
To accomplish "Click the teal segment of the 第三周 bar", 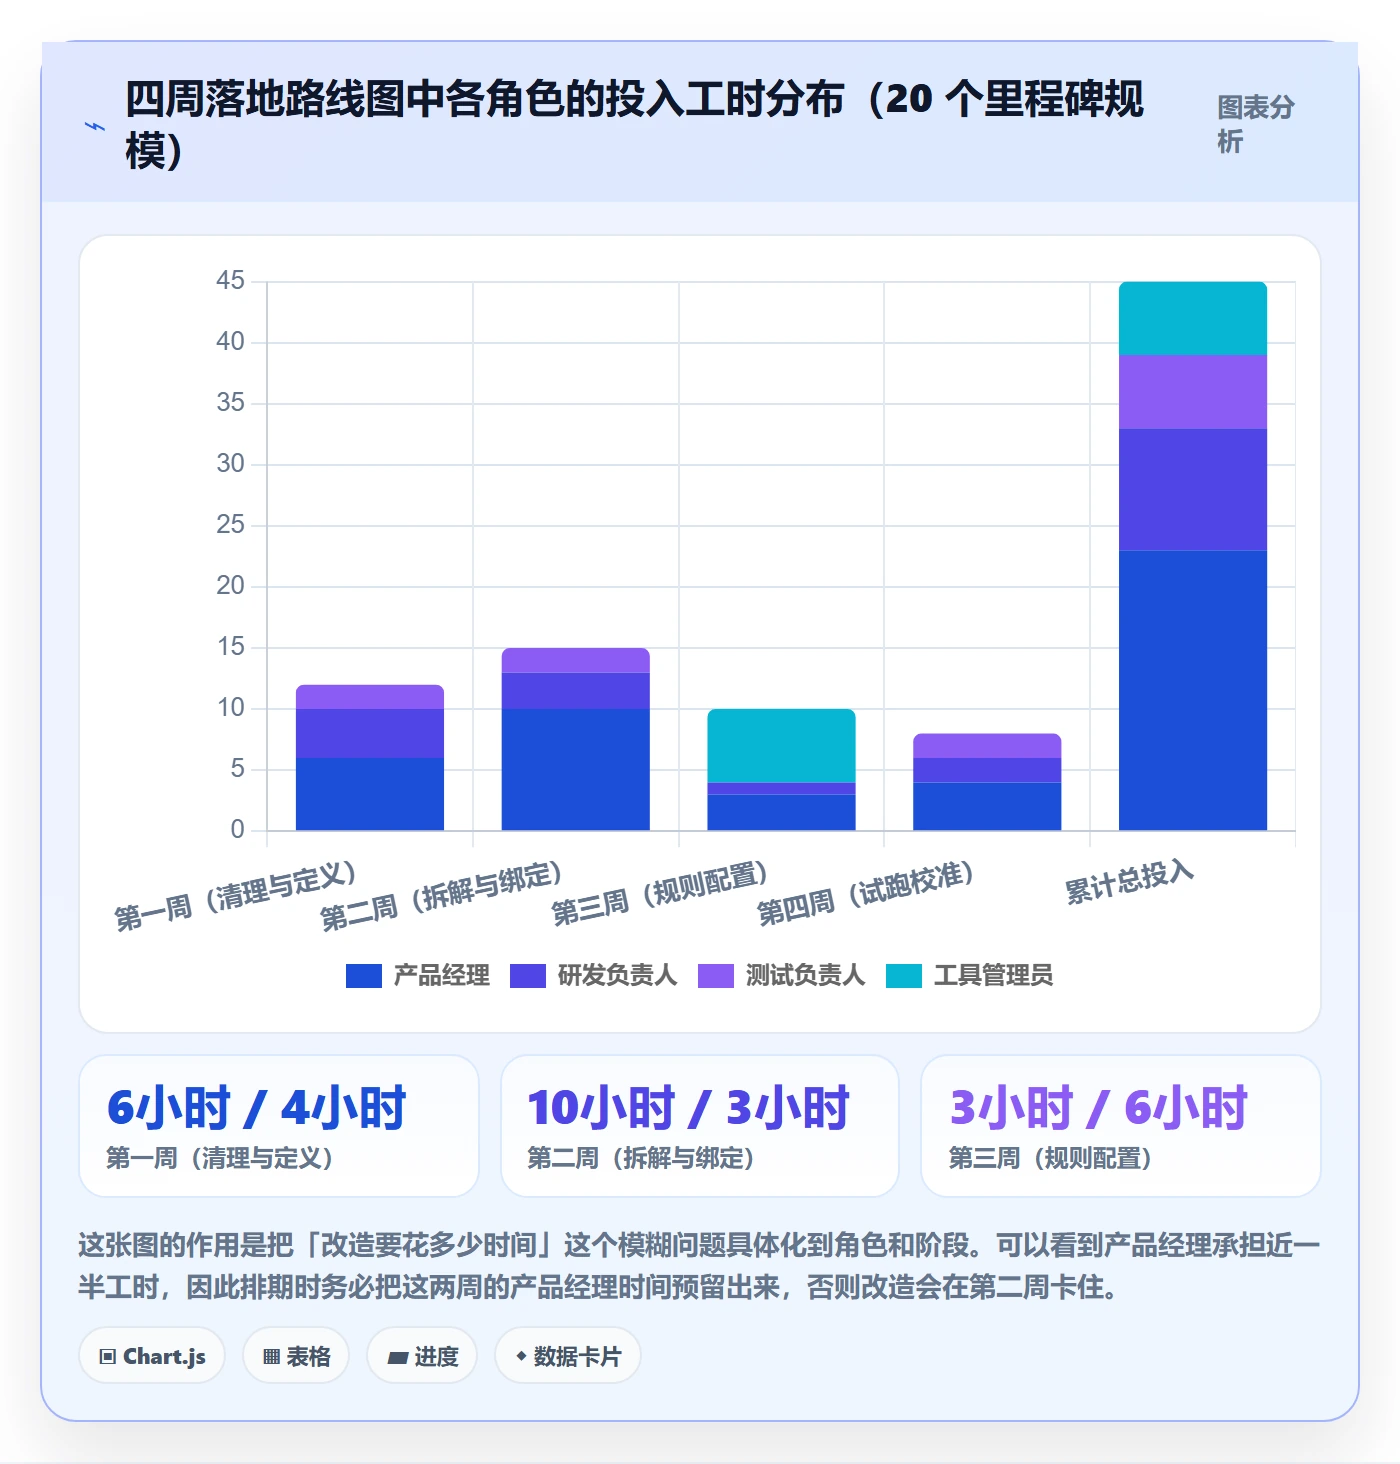I will [781, 745].
